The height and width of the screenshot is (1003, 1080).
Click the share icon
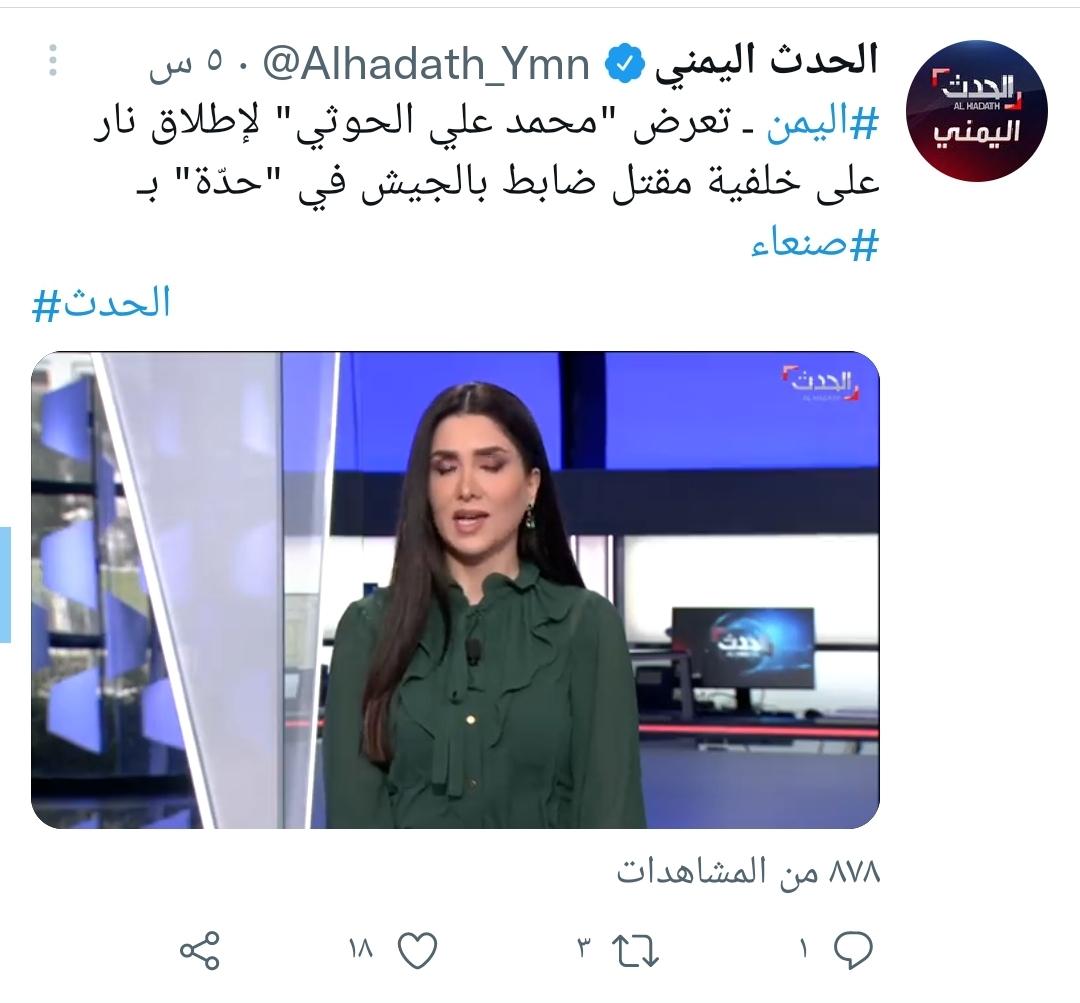point(200,951)
